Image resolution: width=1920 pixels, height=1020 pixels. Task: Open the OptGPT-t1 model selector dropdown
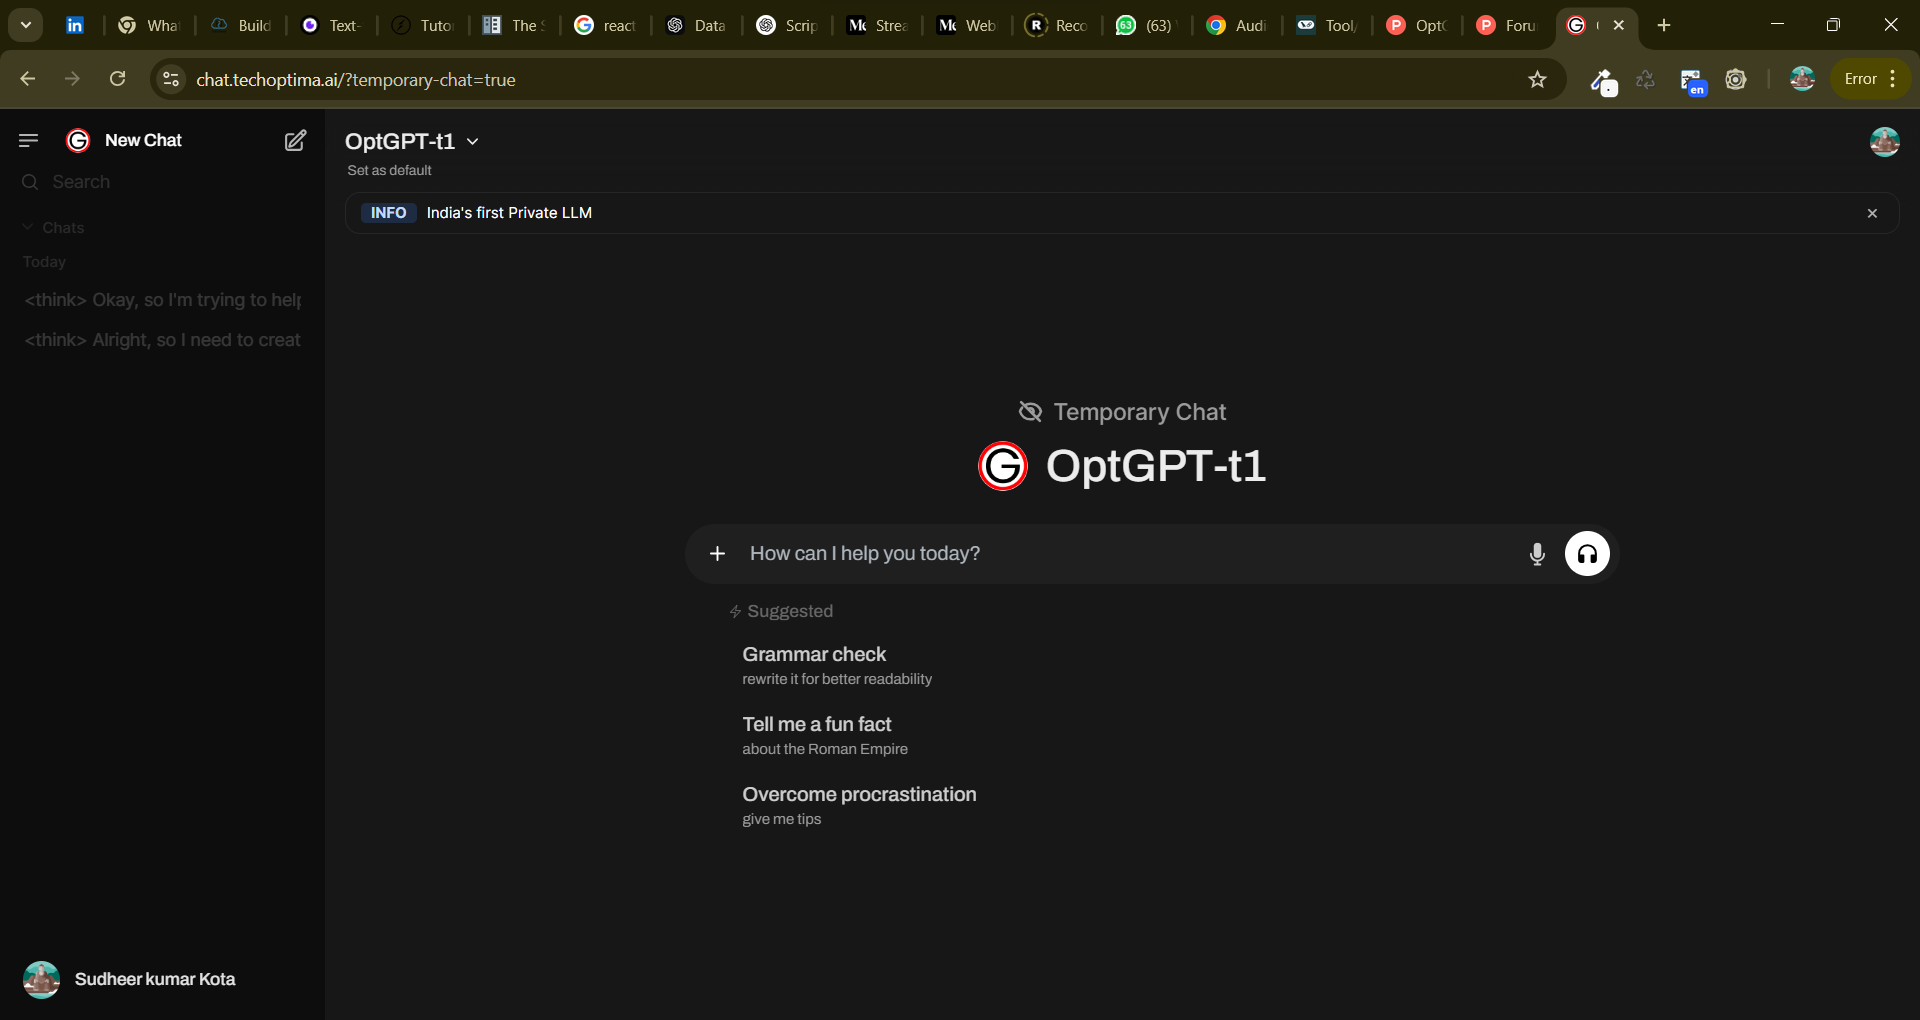tap(412, 141)
